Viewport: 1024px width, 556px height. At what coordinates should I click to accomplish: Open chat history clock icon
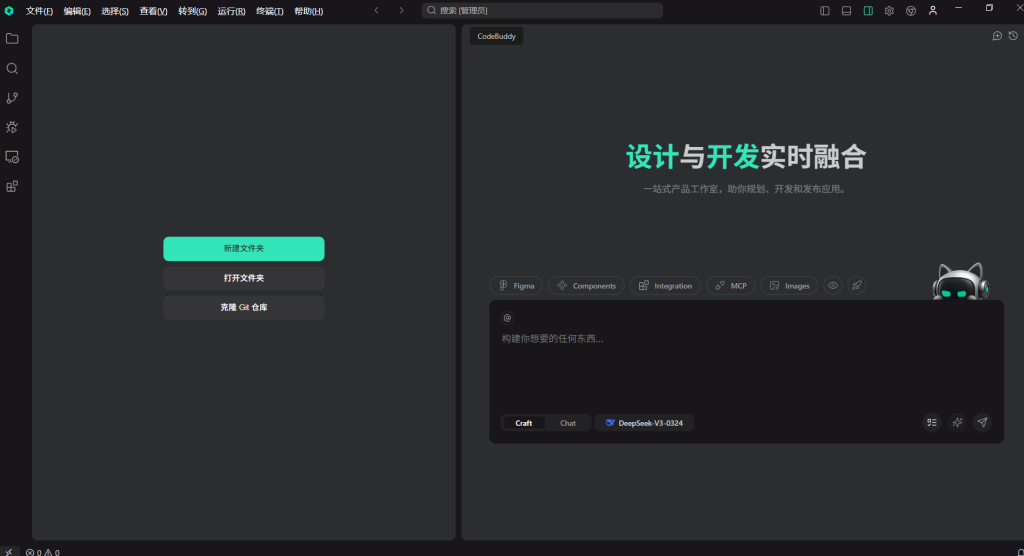[1012, 36]
